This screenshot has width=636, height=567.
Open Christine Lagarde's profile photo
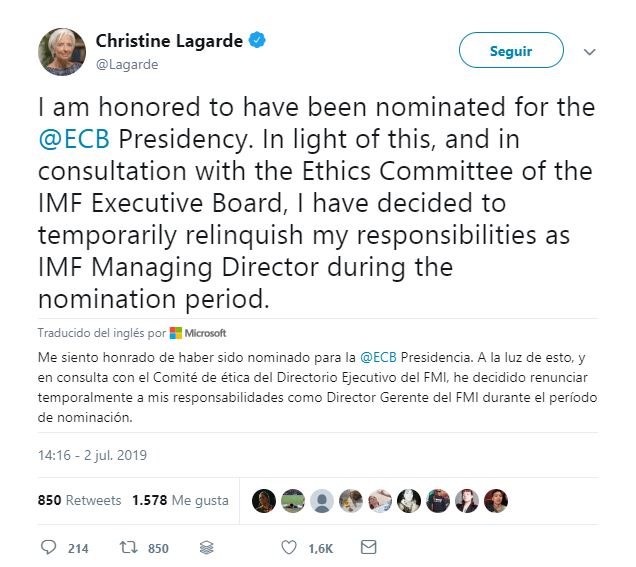coord(62,51)
